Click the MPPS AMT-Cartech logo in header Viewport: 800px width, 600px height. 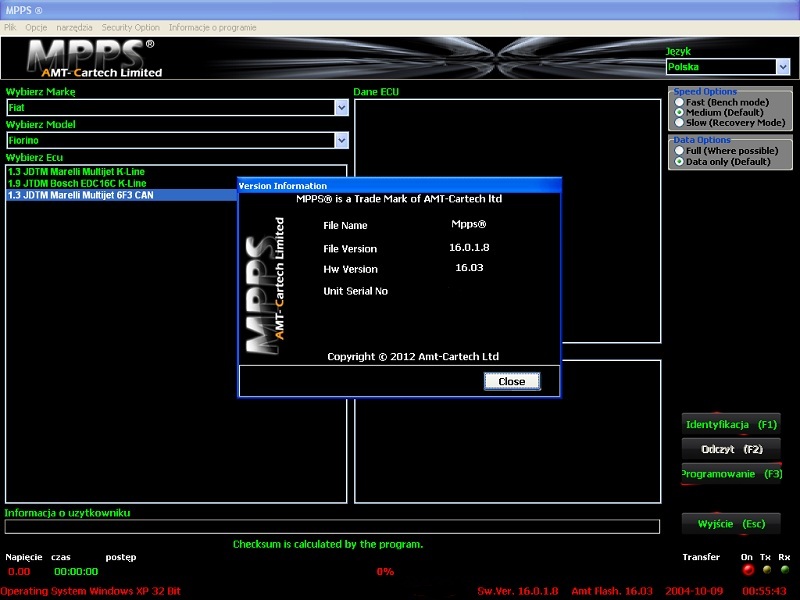[x=92, y=58]
